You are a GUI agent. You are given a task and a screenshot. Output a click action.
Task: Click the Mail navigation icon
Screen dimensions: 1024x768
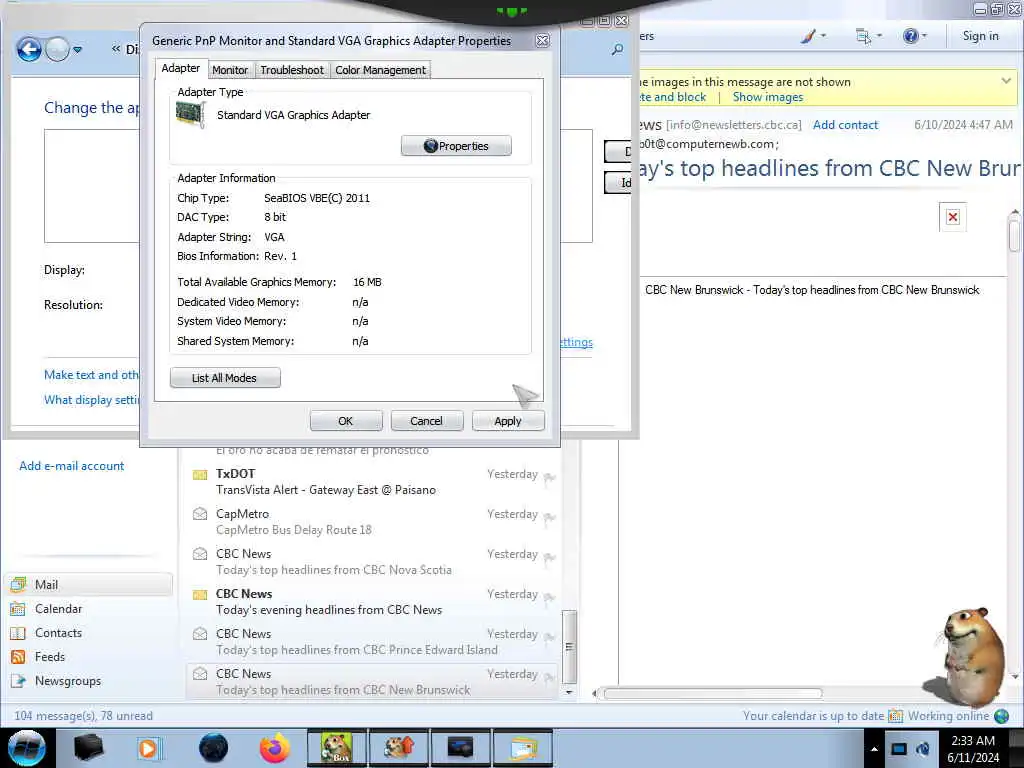(x=18, y=584)
